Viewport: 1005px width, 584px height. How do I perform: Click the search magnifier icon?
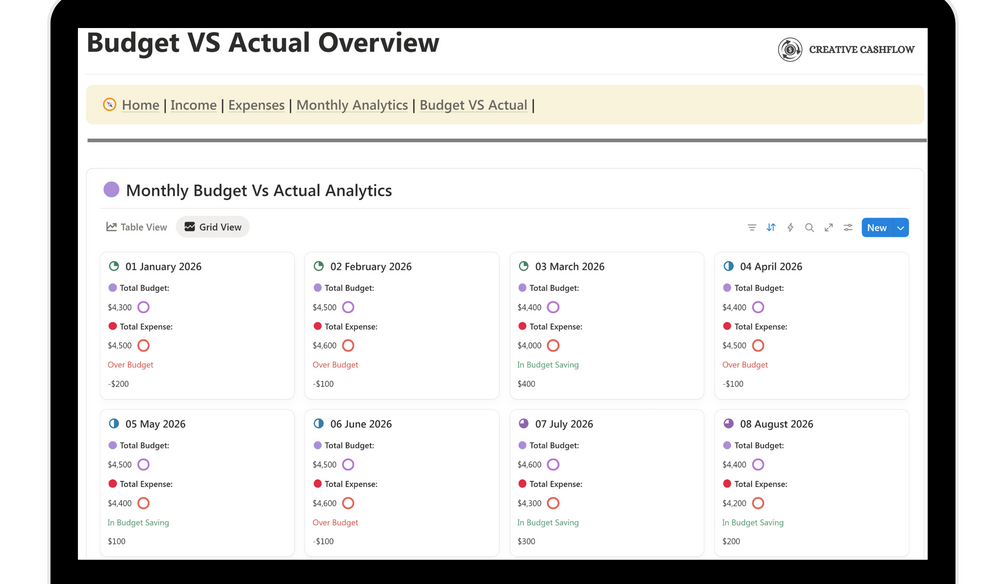coord(809,228)
